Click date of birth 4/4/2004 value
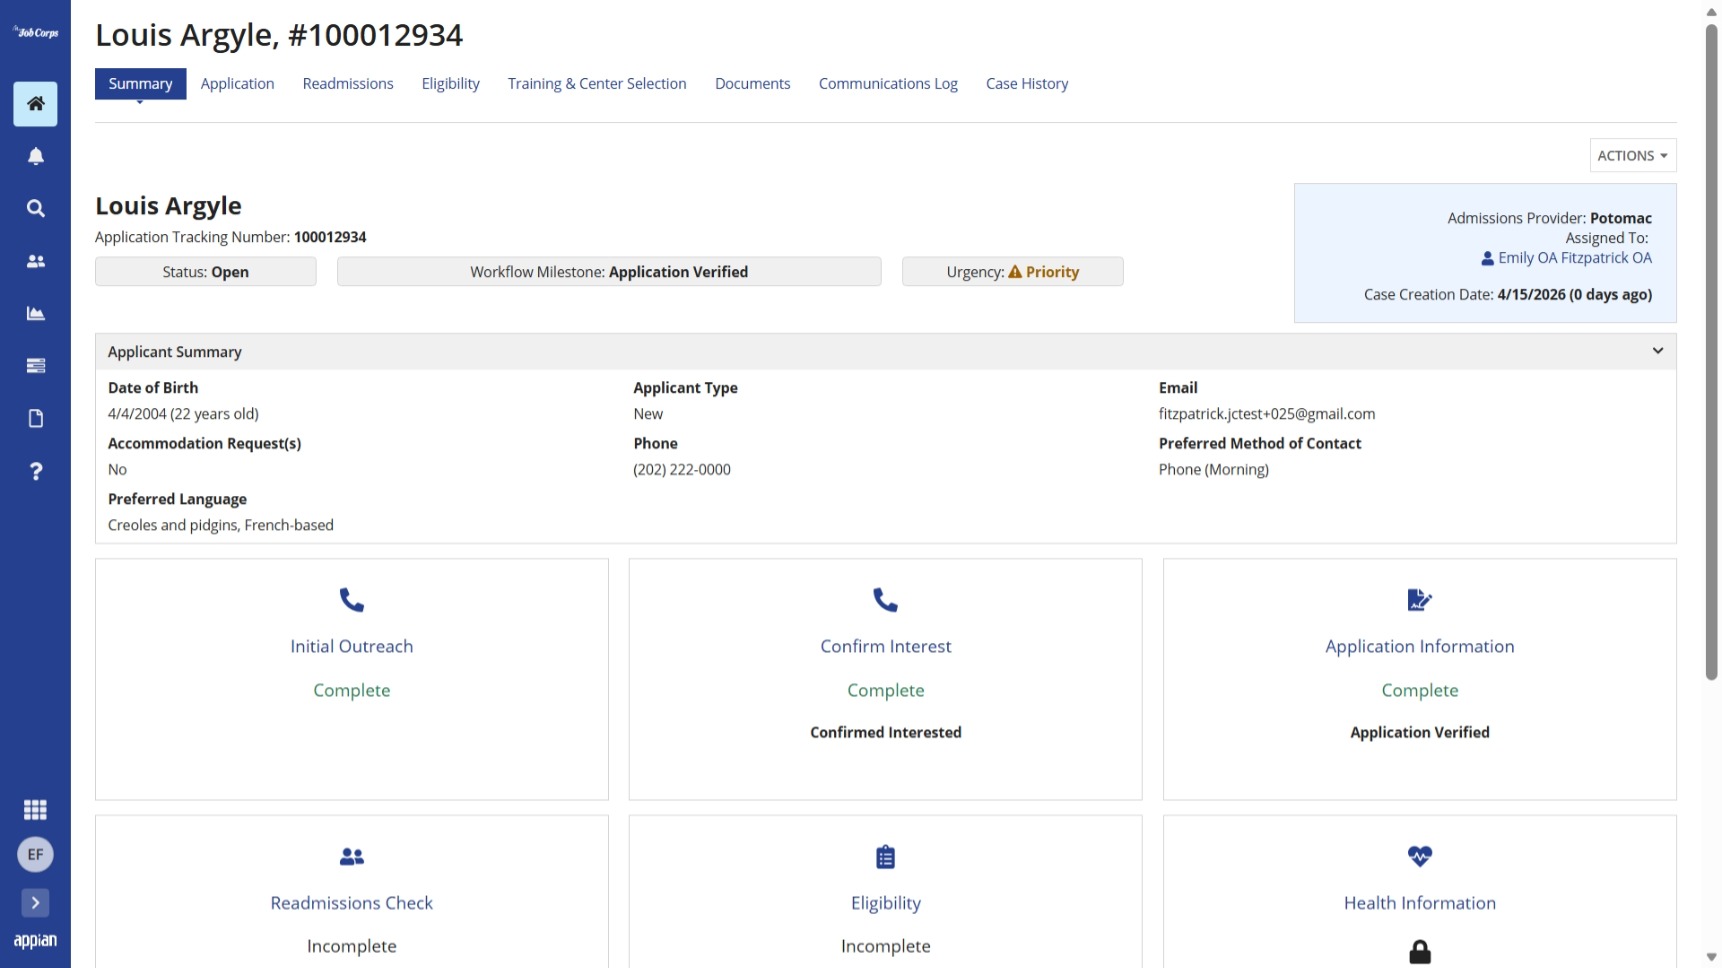 (183, 414)
